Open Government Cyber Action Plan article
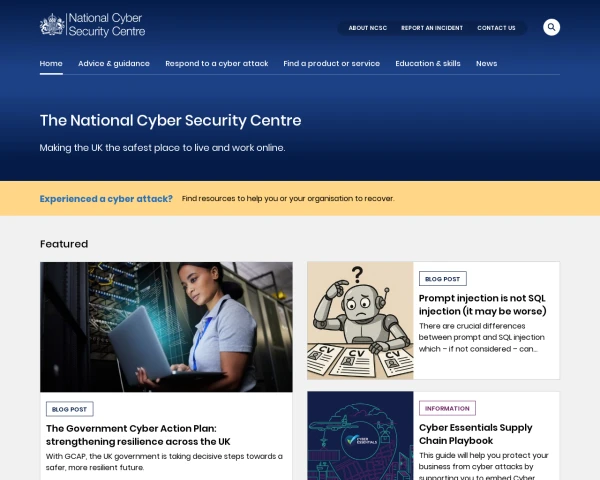The height and width of the screenshot is (480, 600). [138, 435]
